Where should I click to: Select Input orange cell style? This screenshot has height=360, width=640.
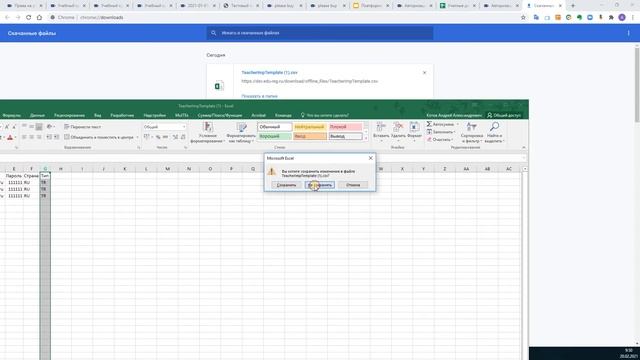[310, 136]
